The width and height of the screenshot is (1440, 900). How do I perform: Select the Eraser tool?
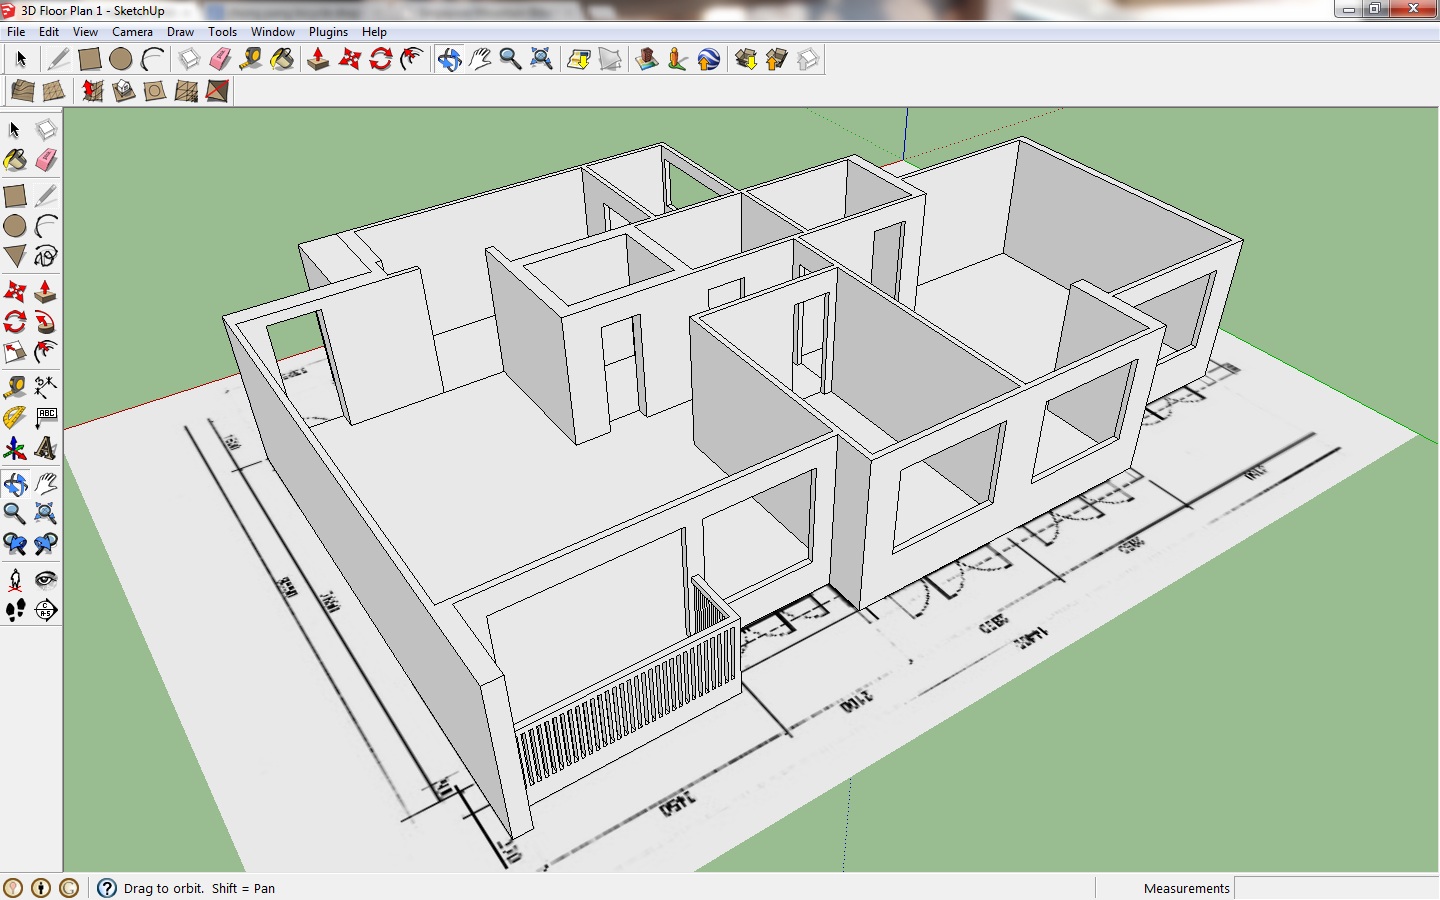coord(45,159)
